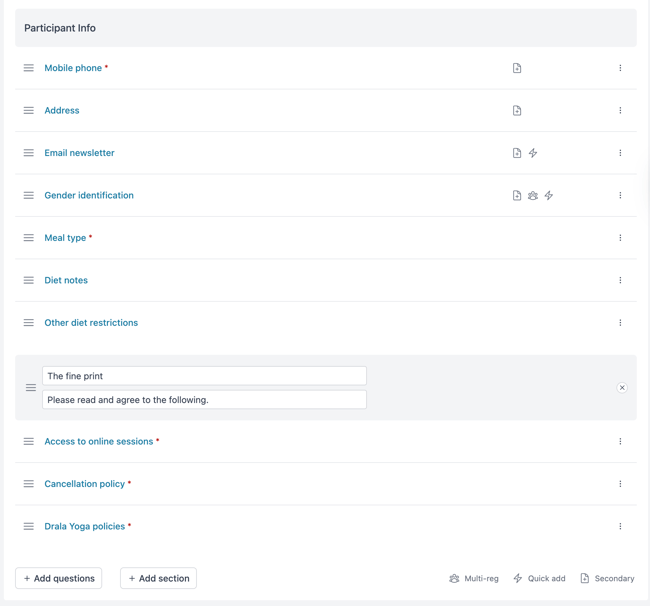Click the drag handle of The fine print section

click(x=31, y=388)
